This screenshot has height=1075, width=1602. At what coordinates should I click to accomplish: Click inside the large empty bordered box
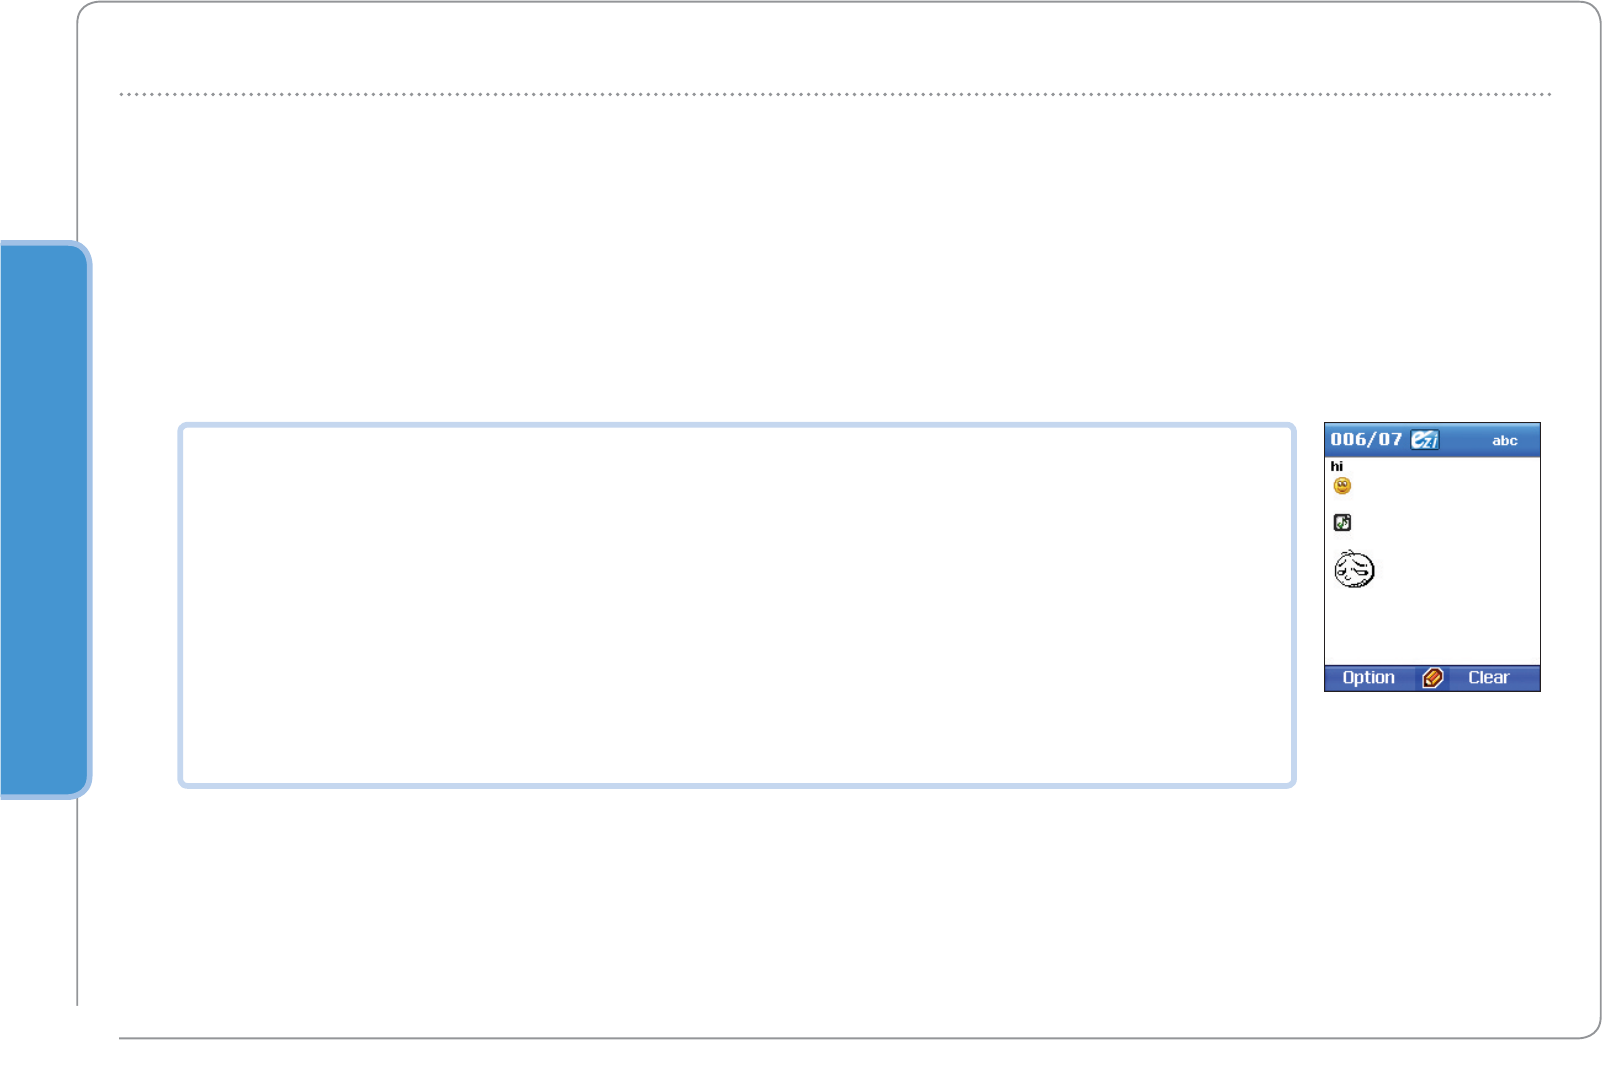(737, 606)
